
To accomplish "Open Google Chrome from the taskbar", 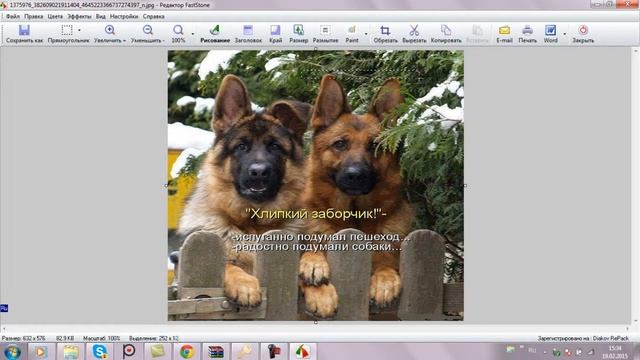I will pos(187,351).
